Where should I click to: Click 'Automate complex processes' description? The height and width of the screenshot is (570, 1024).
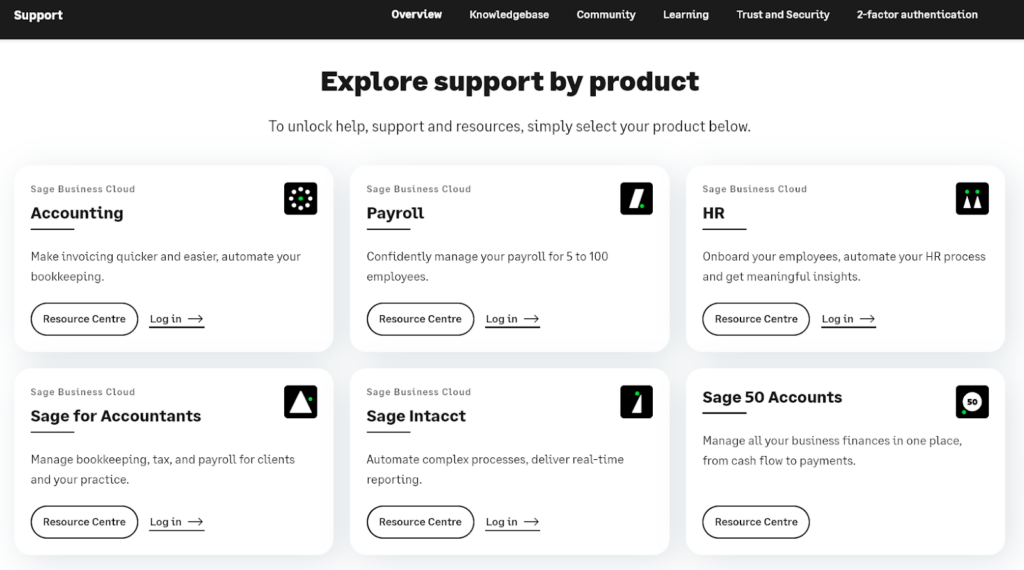pos(495,469)
